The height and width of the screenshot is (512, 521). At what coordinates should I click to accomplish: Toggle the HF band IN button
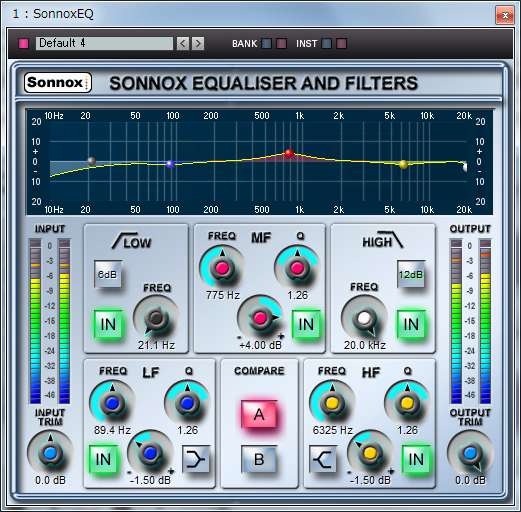click(x=416, y=459)
